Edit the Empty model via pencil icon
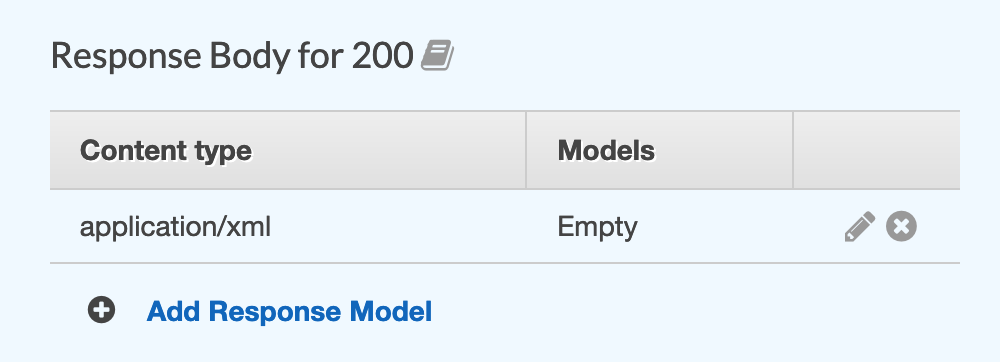This screenshot has width=1000, height=362. [860, 227]
